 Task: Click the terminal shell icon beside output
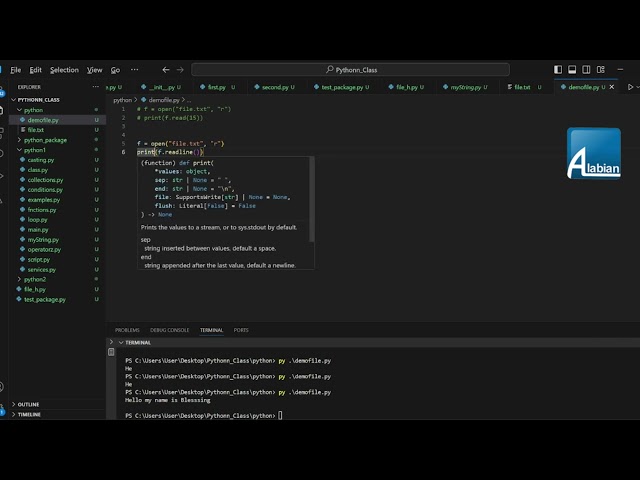click(x=111, y=352)
